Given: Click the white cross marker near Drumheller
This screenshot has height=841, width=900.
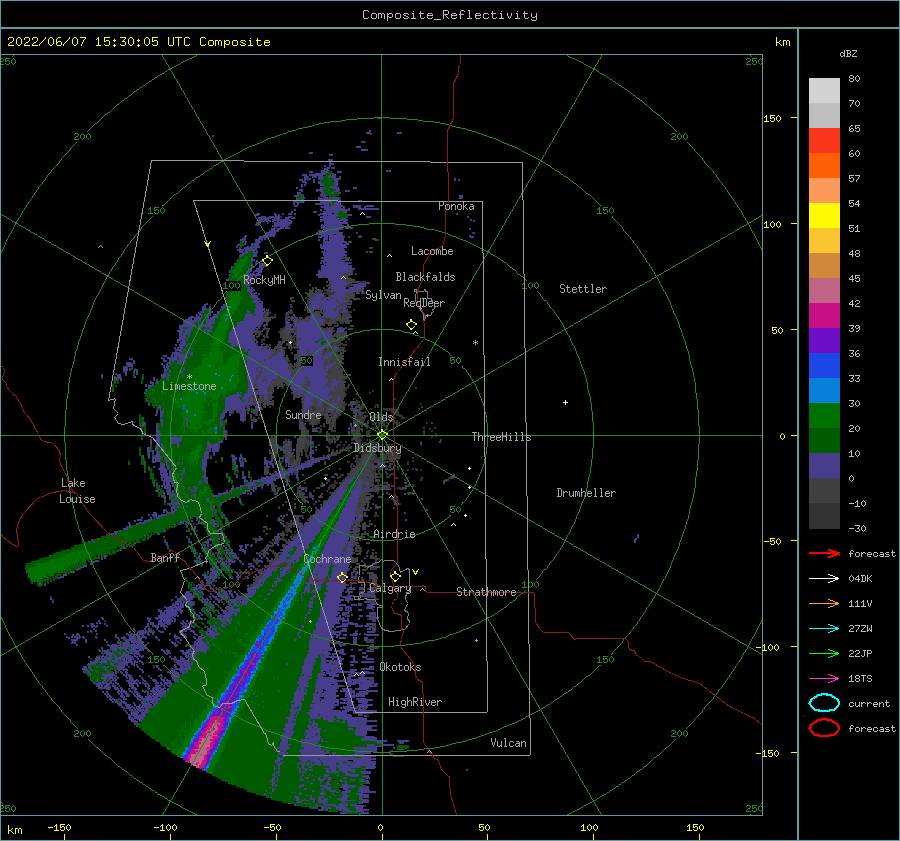Looking at the screenshot, I should [565, 402].
